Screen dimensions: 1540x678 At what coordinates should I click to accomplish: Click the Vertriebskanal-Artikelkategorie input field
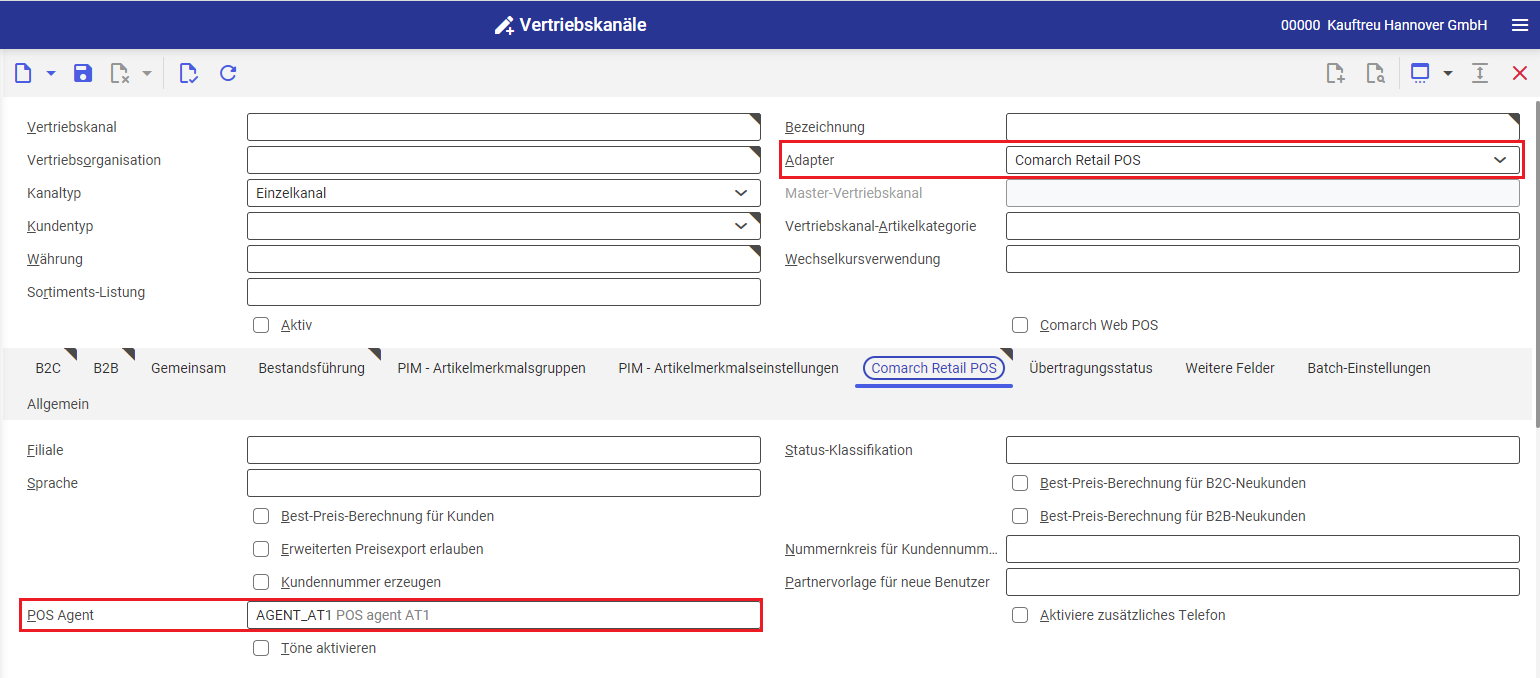click(x=1263, y=226)
